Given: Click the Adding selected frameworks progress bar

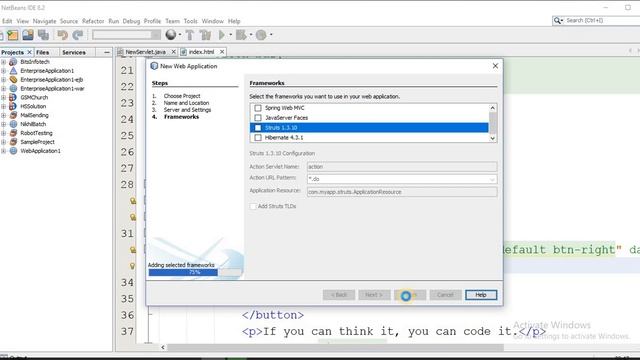Looking at the screenshot, I should pyautogui.click(x=195, y=272).
